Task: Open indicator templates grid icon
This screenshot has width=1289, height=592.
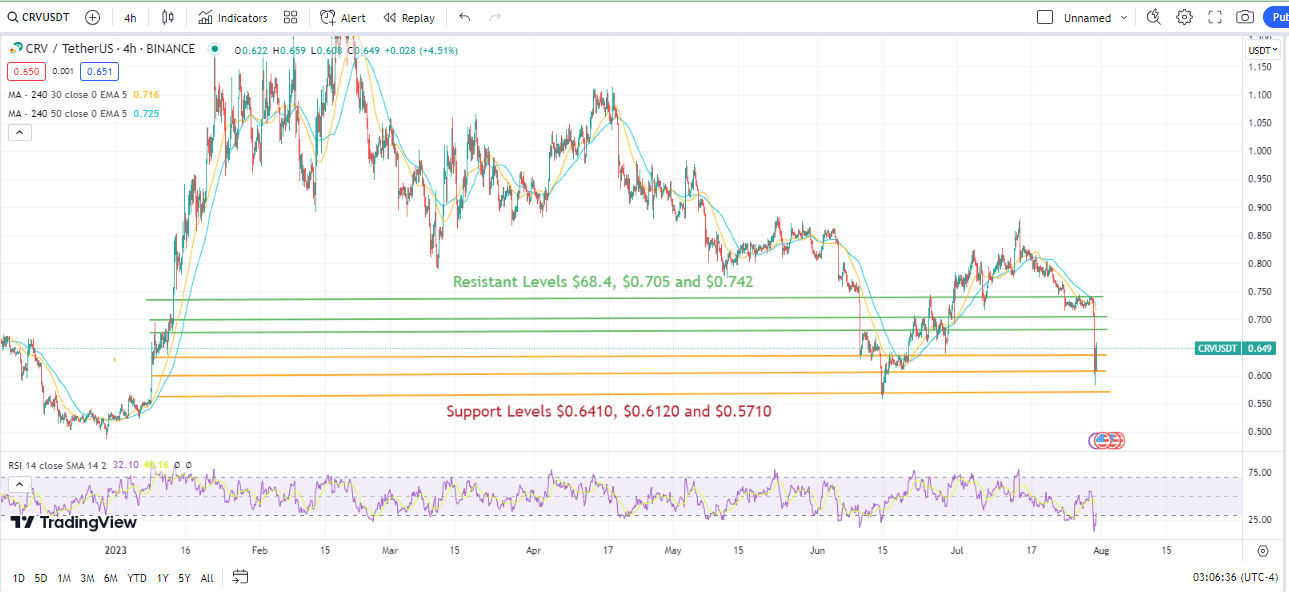Action: pos(291,17)
